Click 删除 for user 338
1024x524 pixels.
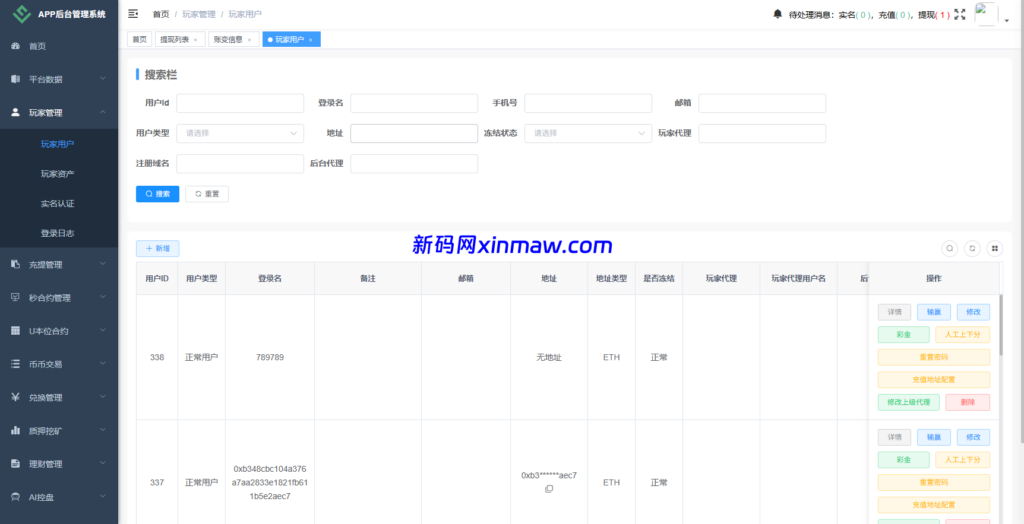pos(968,402)
